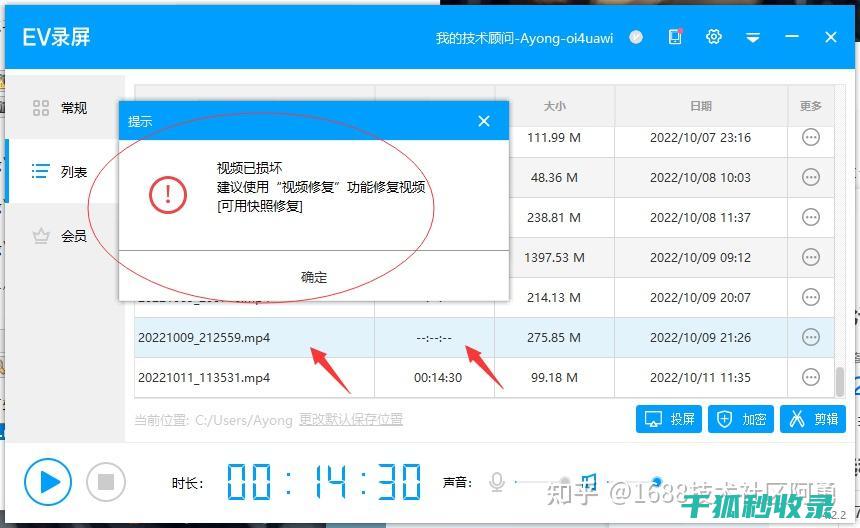Open more options for the 99.18 M row

point(811,377)
